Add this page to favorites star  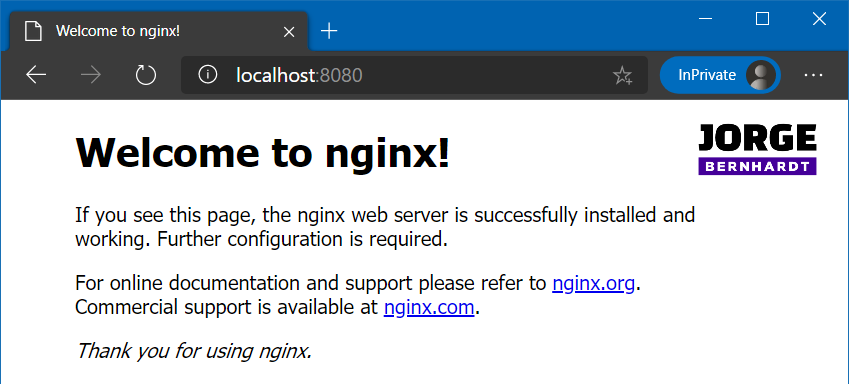pyautogui.click(x=623, y=76)
